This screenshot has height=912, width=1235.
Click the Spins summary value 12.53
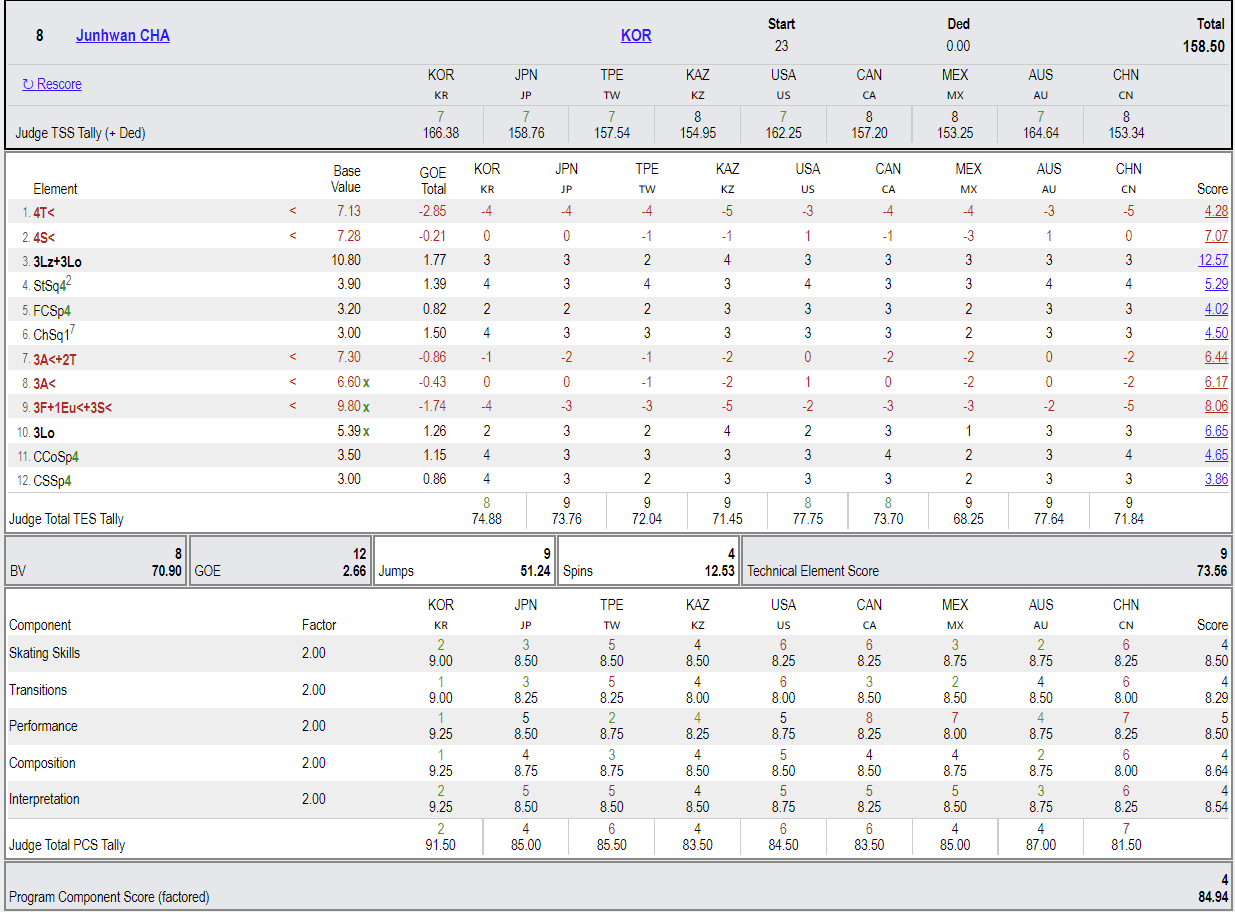(x=719, y=571)
